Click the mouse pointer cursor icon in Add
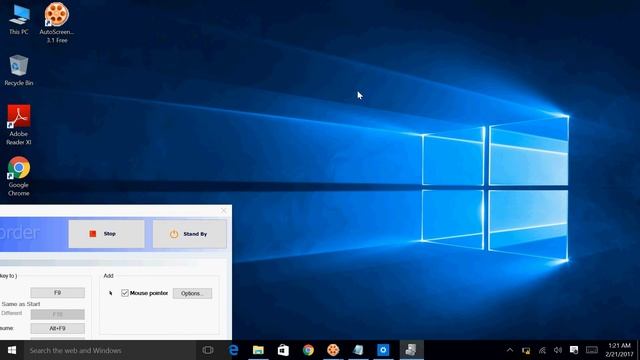Screen dimensions: 640x360 click(x=111, y=293)
